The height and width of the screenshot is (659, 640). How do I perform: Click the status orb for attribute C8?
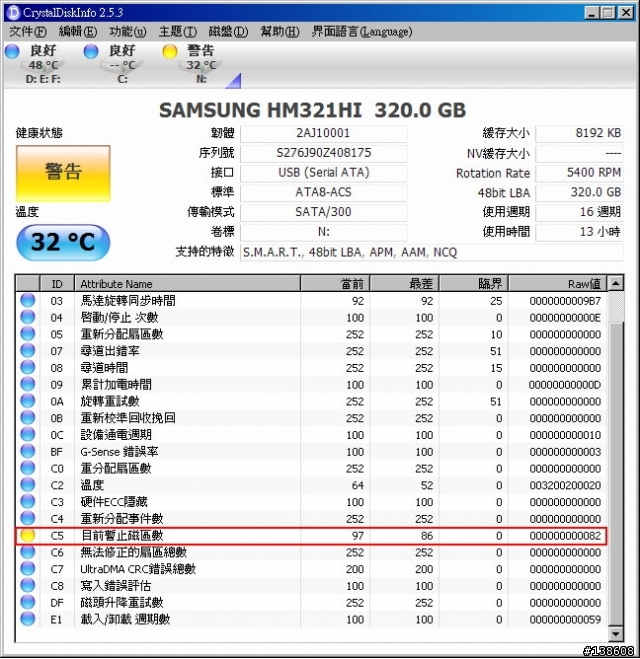coord(28,586)
